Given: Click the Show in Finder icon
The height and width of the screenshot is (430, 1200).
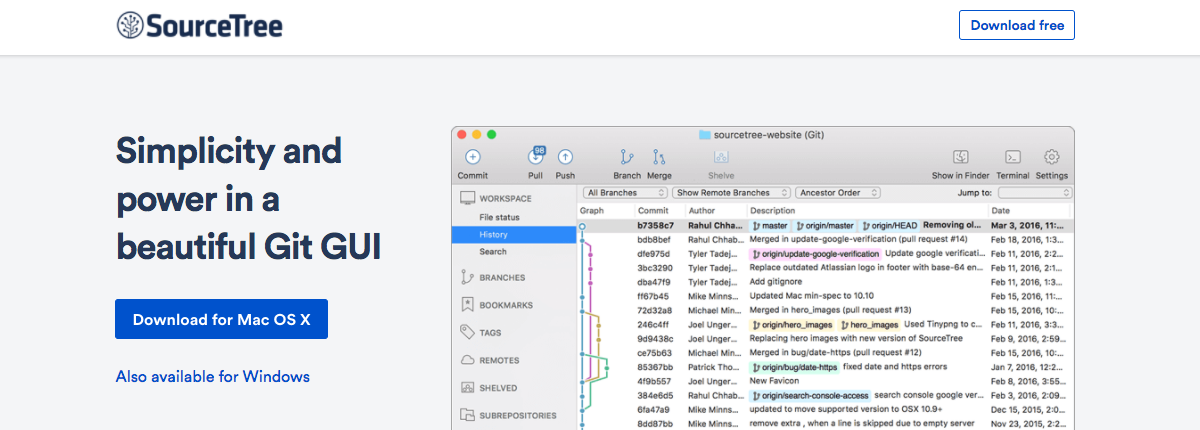Looking at the screenshot, I should pyautogui.click(x=960, y=157).
